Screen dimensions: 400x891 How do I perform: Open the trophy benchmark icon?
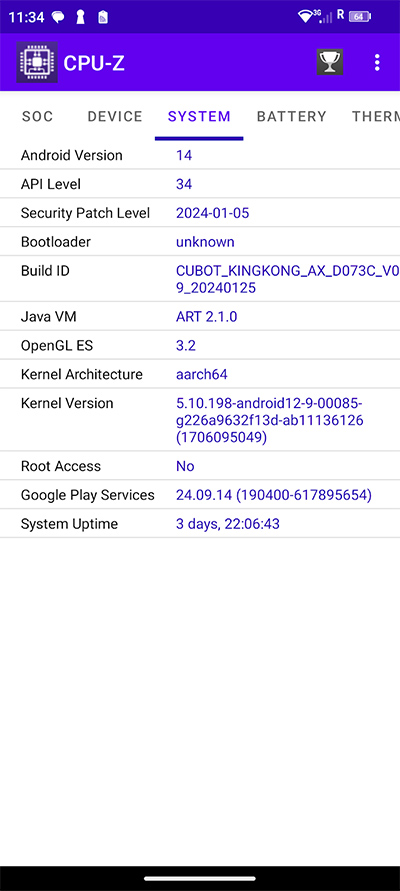pyautogui.click(x=330, y=62)
